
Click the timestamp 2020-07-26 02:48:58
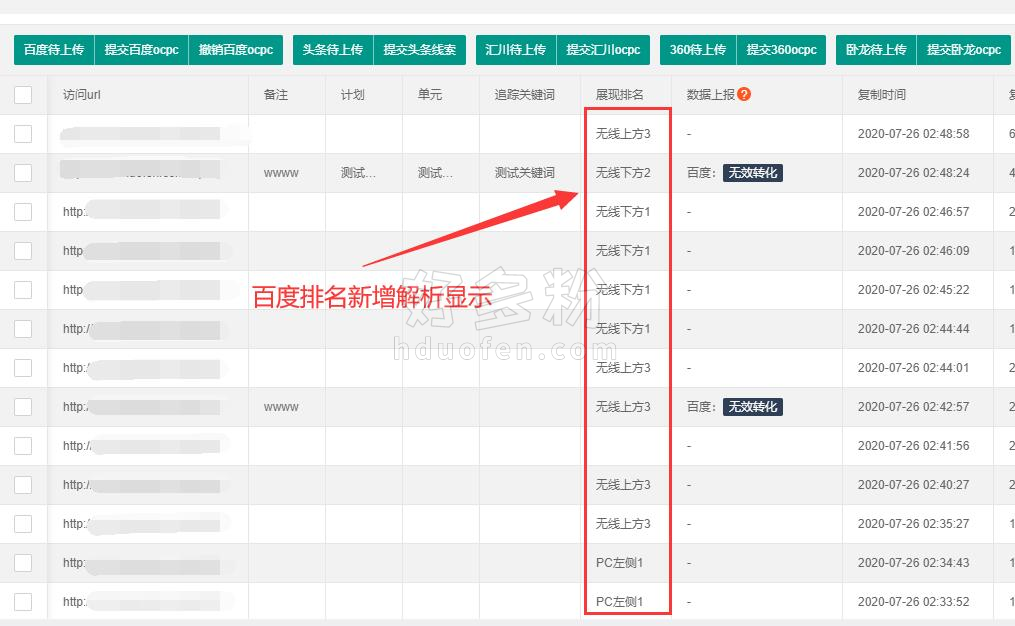[x=913, y=134]
